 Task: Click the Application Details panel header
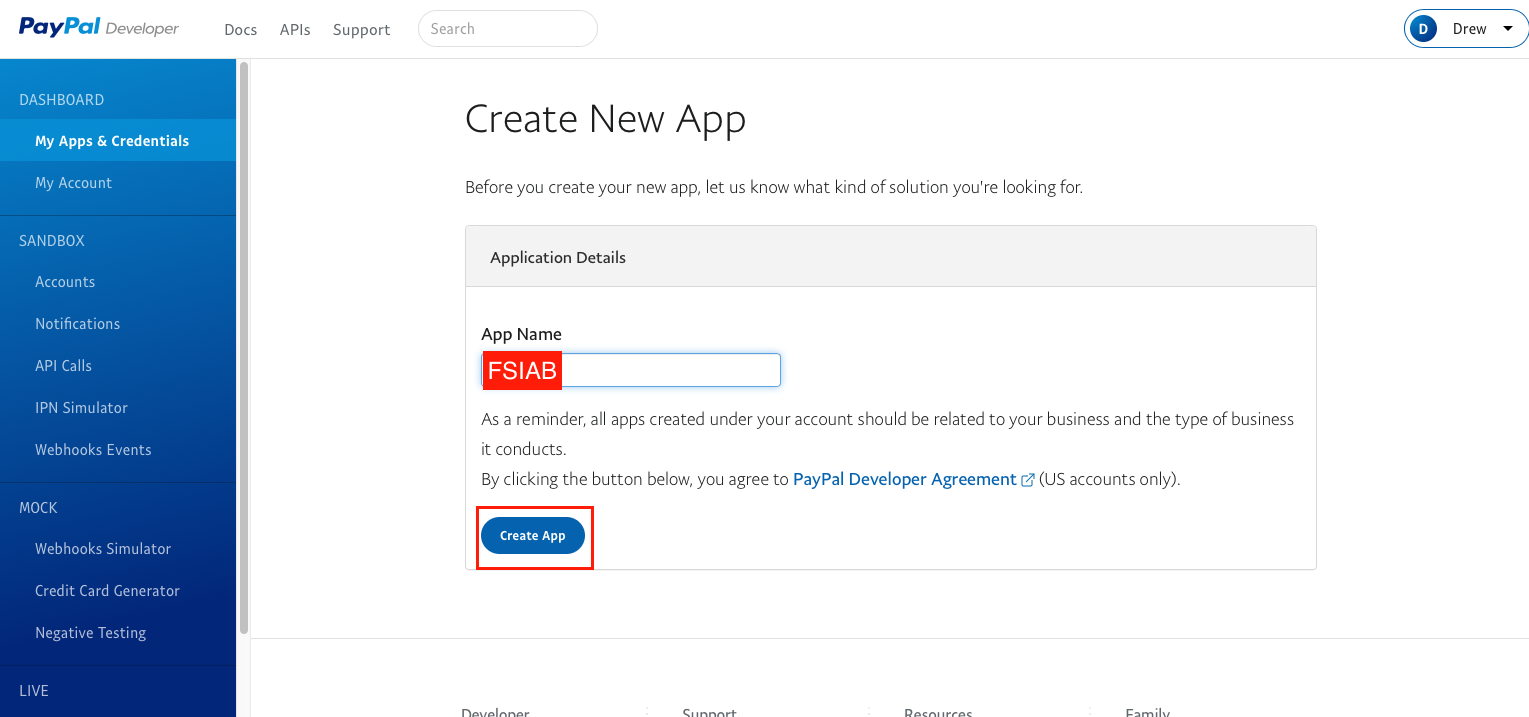891,257
